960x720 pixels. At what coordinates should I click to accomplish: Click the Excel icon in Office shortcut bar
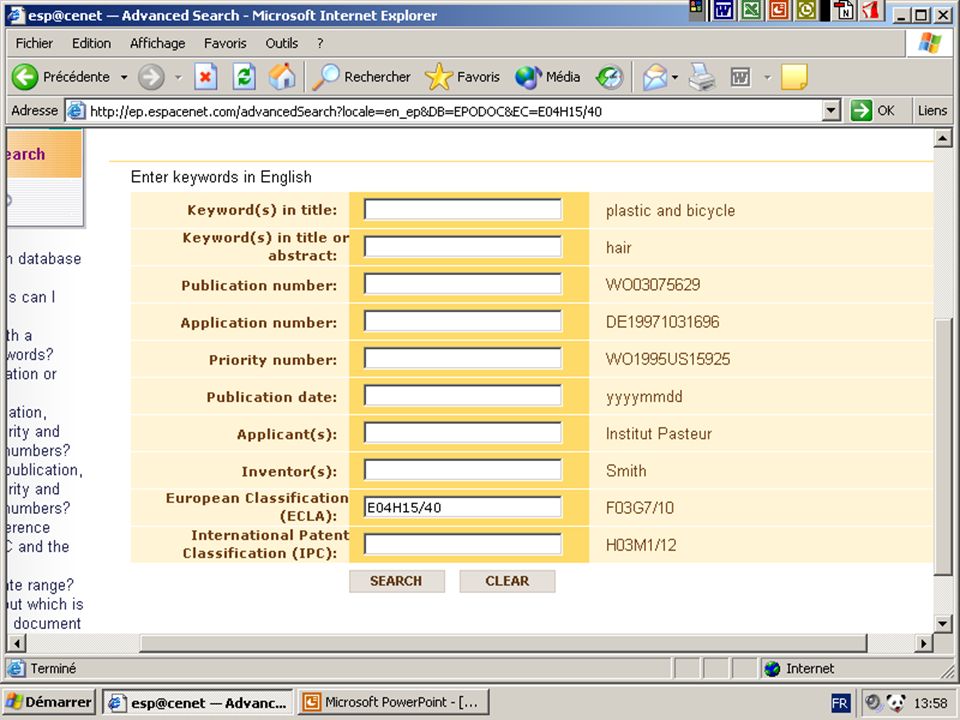tap(751, 10)
